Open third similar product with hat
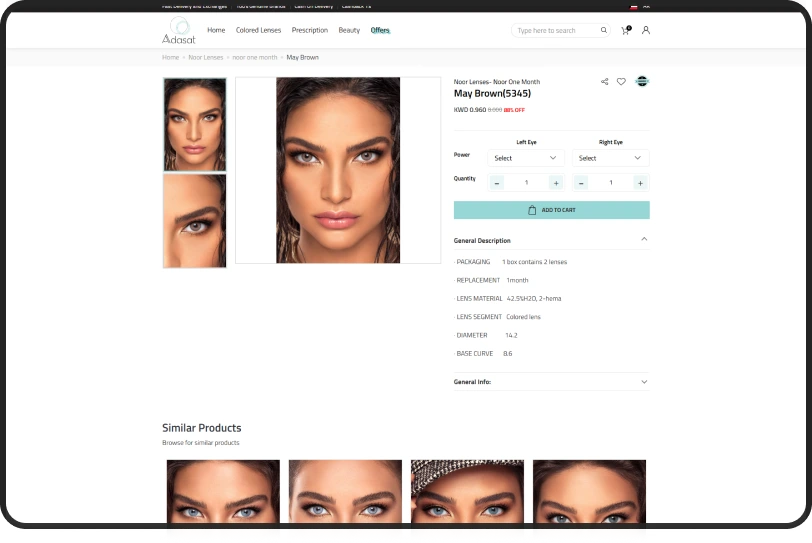Image resolution: width=812 pixels, height=543 pixels. (x=467, y=491)
